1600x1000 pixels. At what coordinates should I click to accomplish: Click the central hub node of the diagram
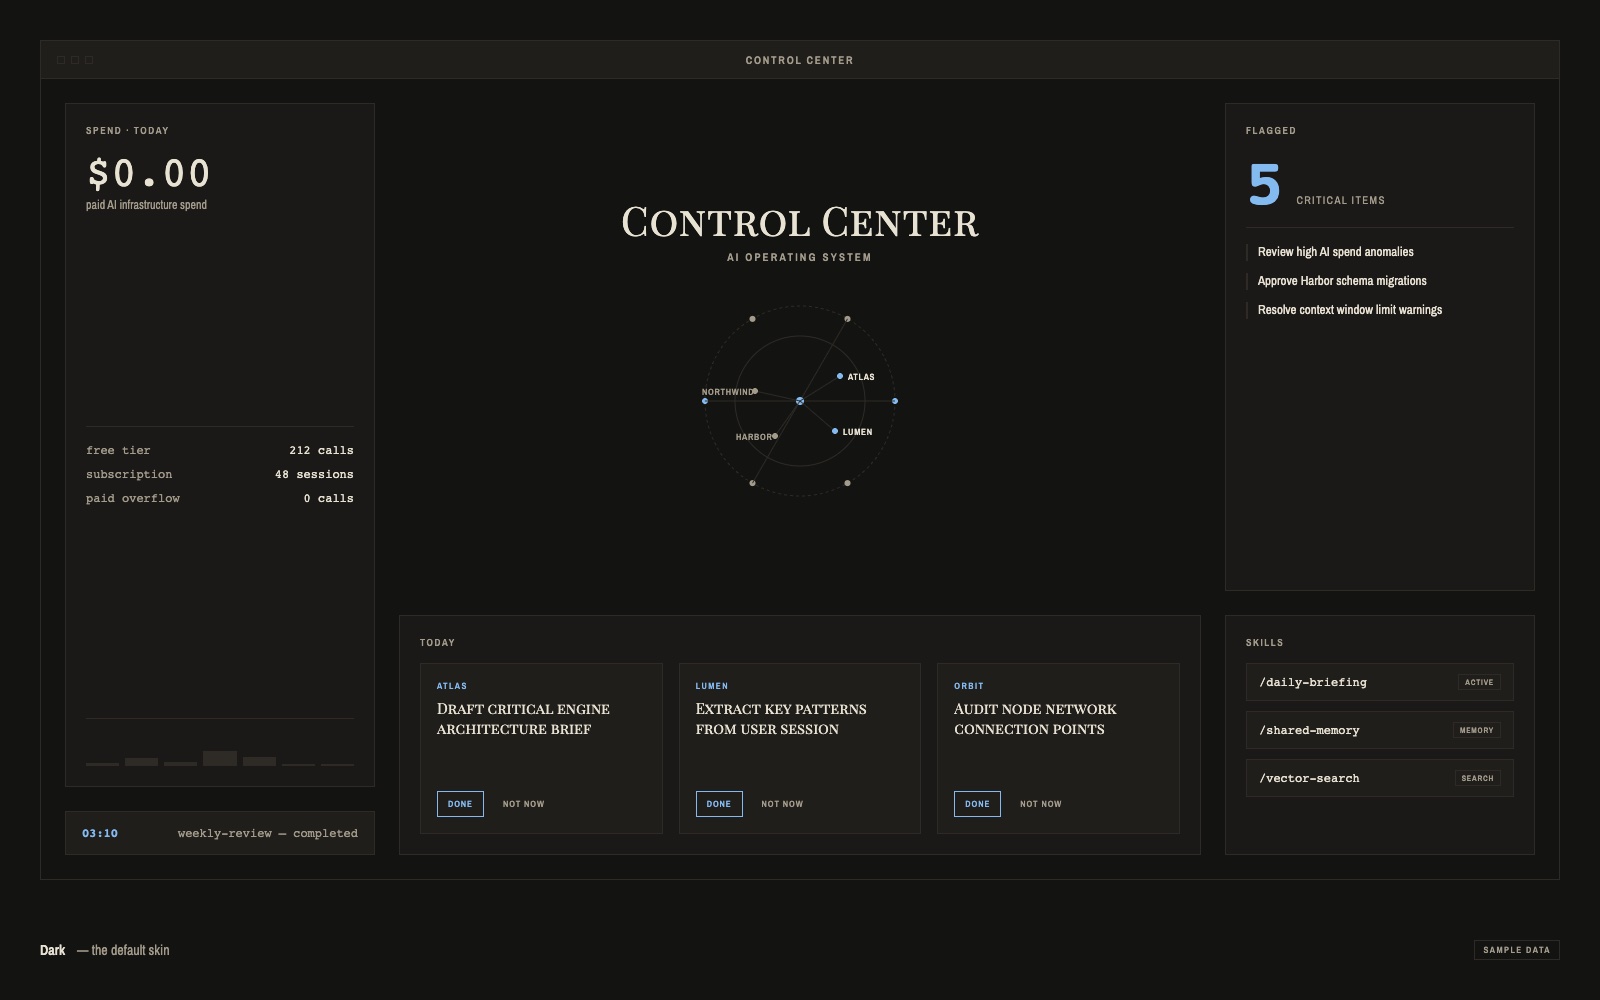800,401
